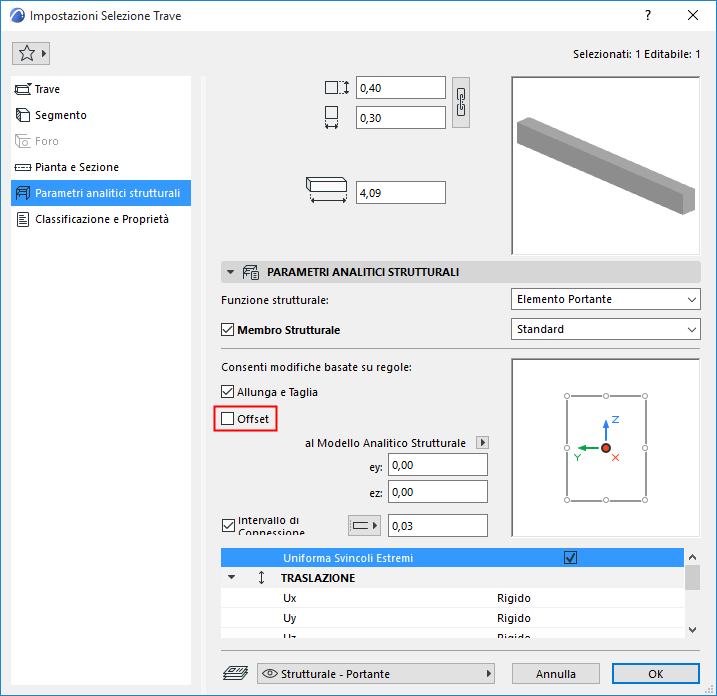Click the beam length icon

(326, 190)
